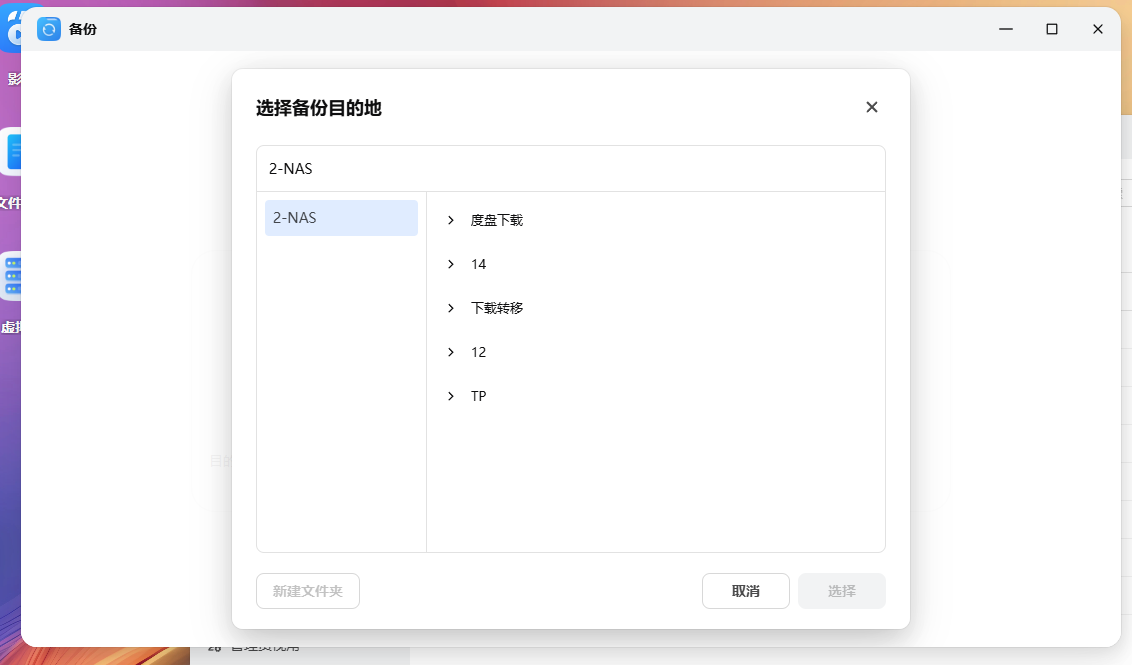This screenshot has width=1132, height=665.
Task: Expand the 下载转移 folder chevron
Action: (450, 308)
